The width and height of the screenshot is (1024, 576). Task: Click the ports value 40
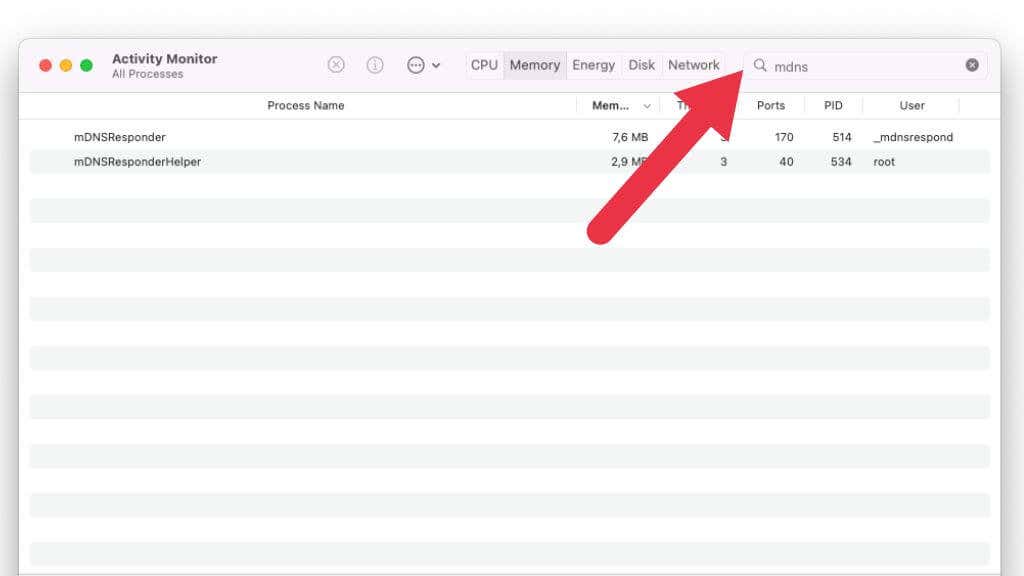tap(786, 161)
